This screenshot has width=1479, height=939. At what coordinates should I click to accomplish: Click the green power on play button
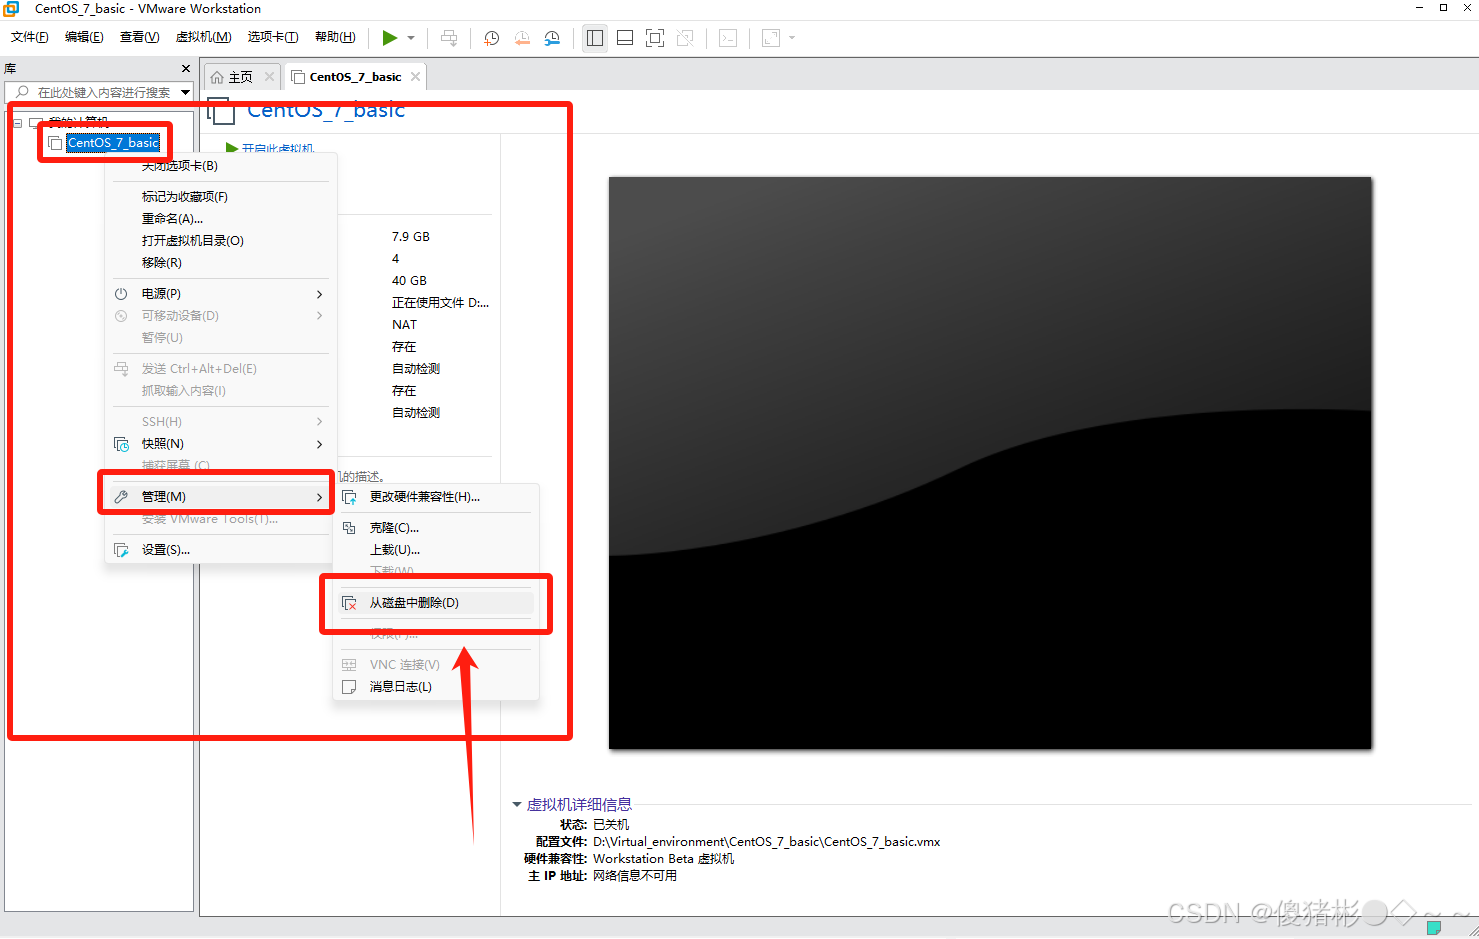(390, 38)
